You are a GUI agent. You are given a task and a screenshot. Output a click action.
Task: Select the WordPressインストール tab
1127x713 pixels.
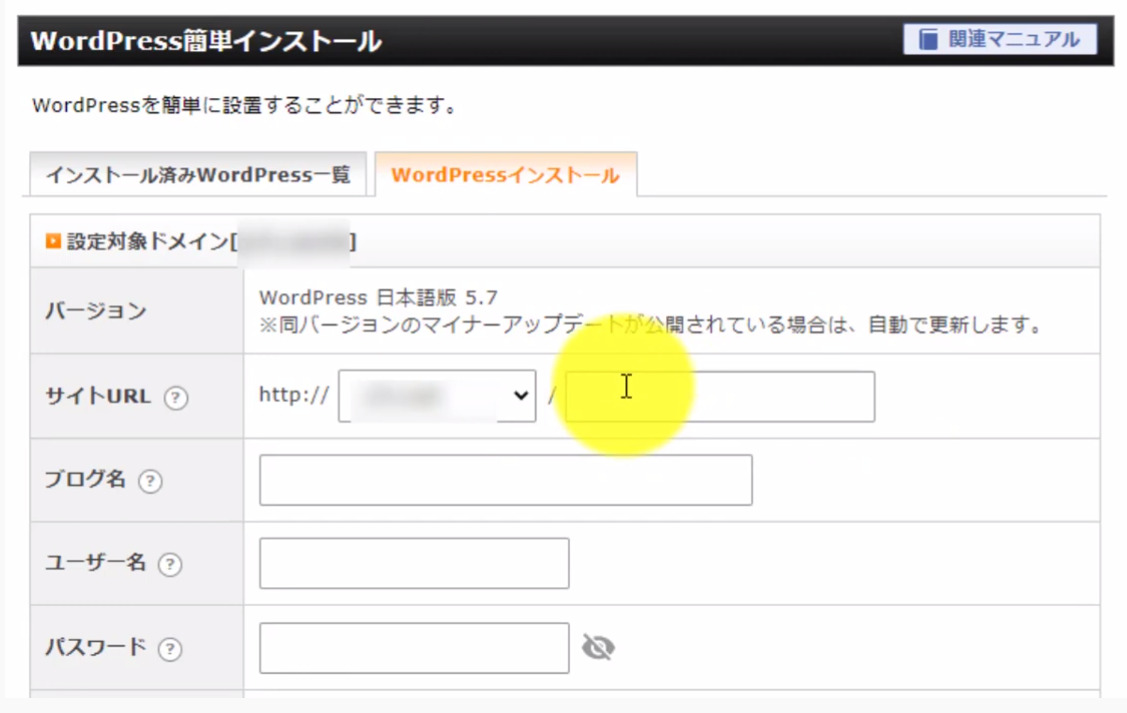(x=505, y=175)
